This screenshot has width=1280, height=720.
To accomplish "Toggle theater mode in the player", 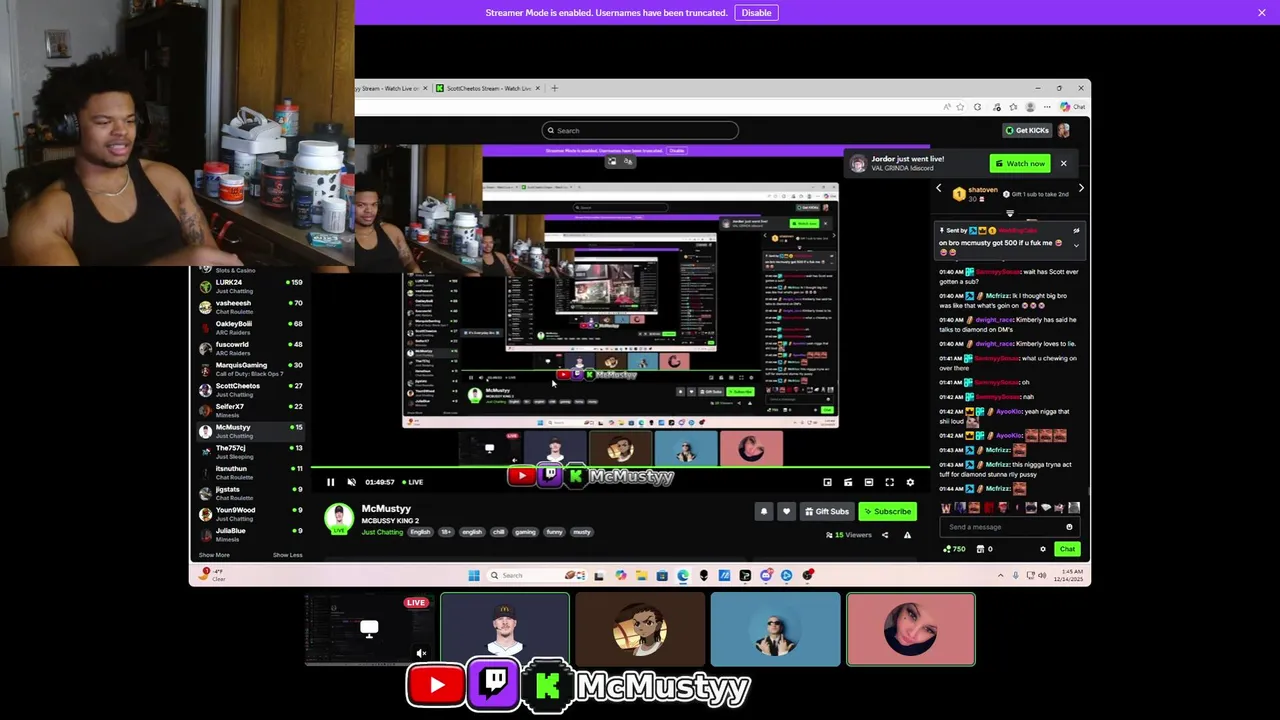I will coord(868,482).
